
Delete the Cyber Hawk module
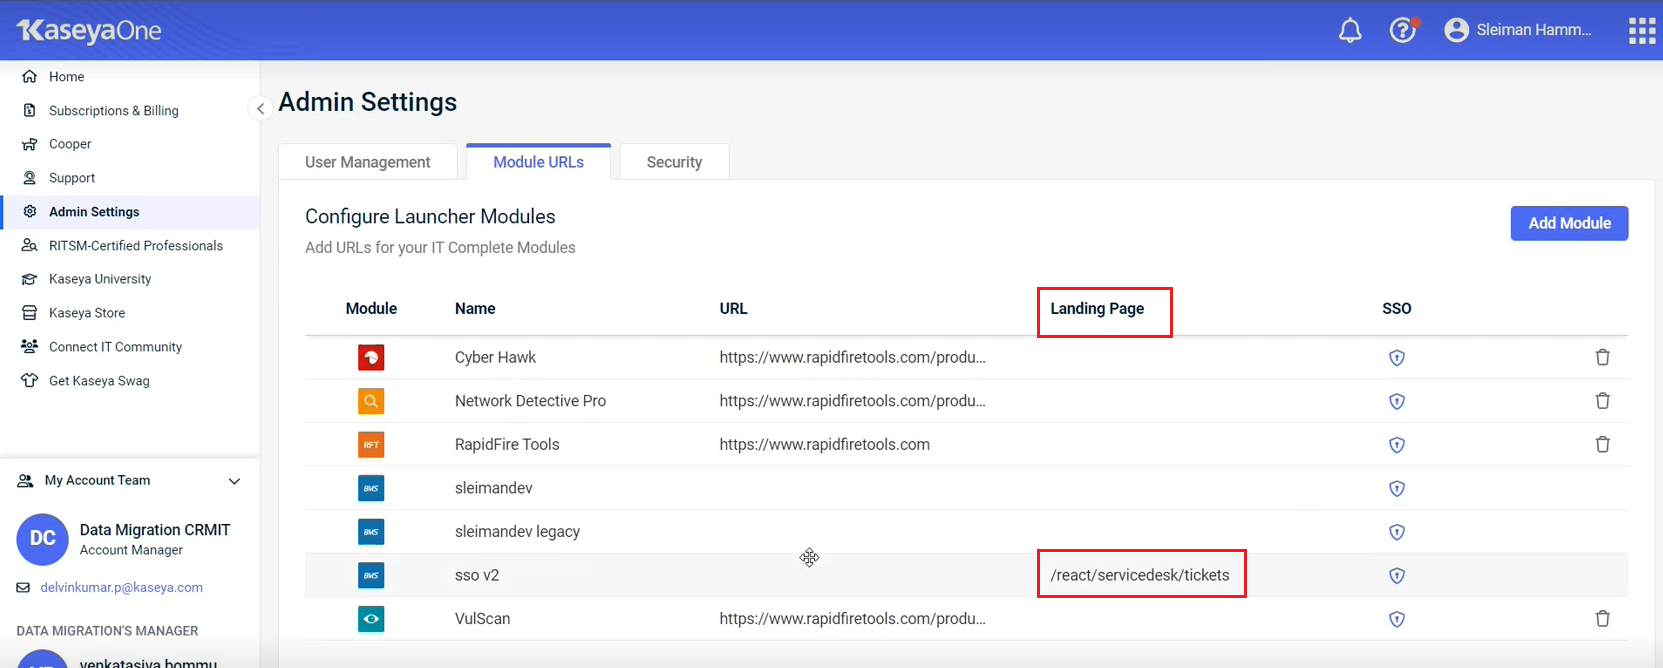pyautogui.click(x=1602, y=358)
